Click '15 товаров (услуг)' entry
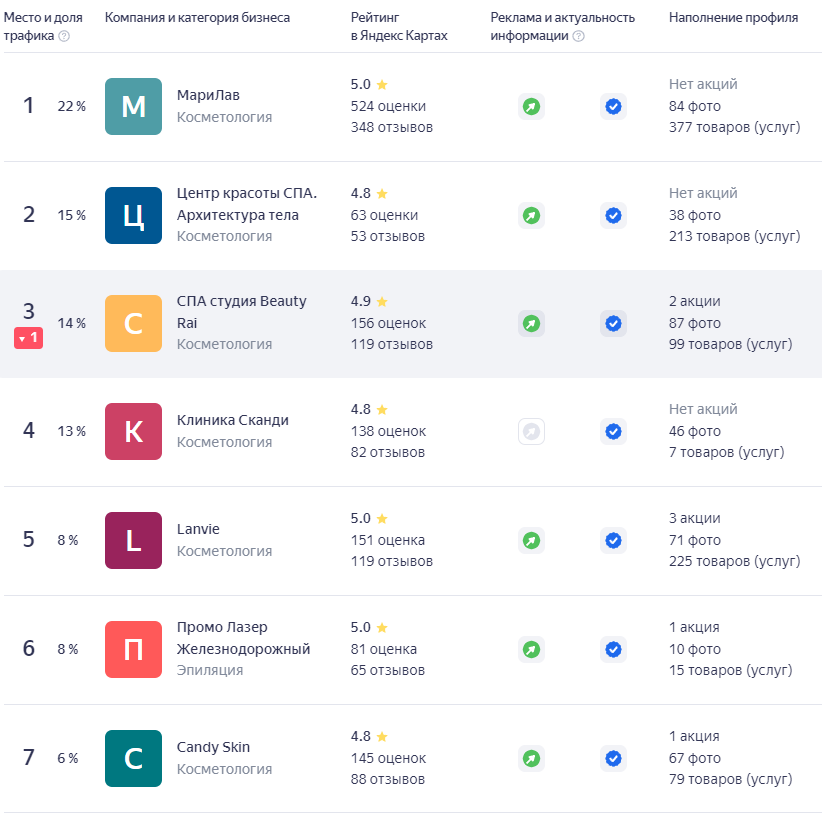Image resolution: width=822 pixels, height=822 pixels. tap(730, 670)
